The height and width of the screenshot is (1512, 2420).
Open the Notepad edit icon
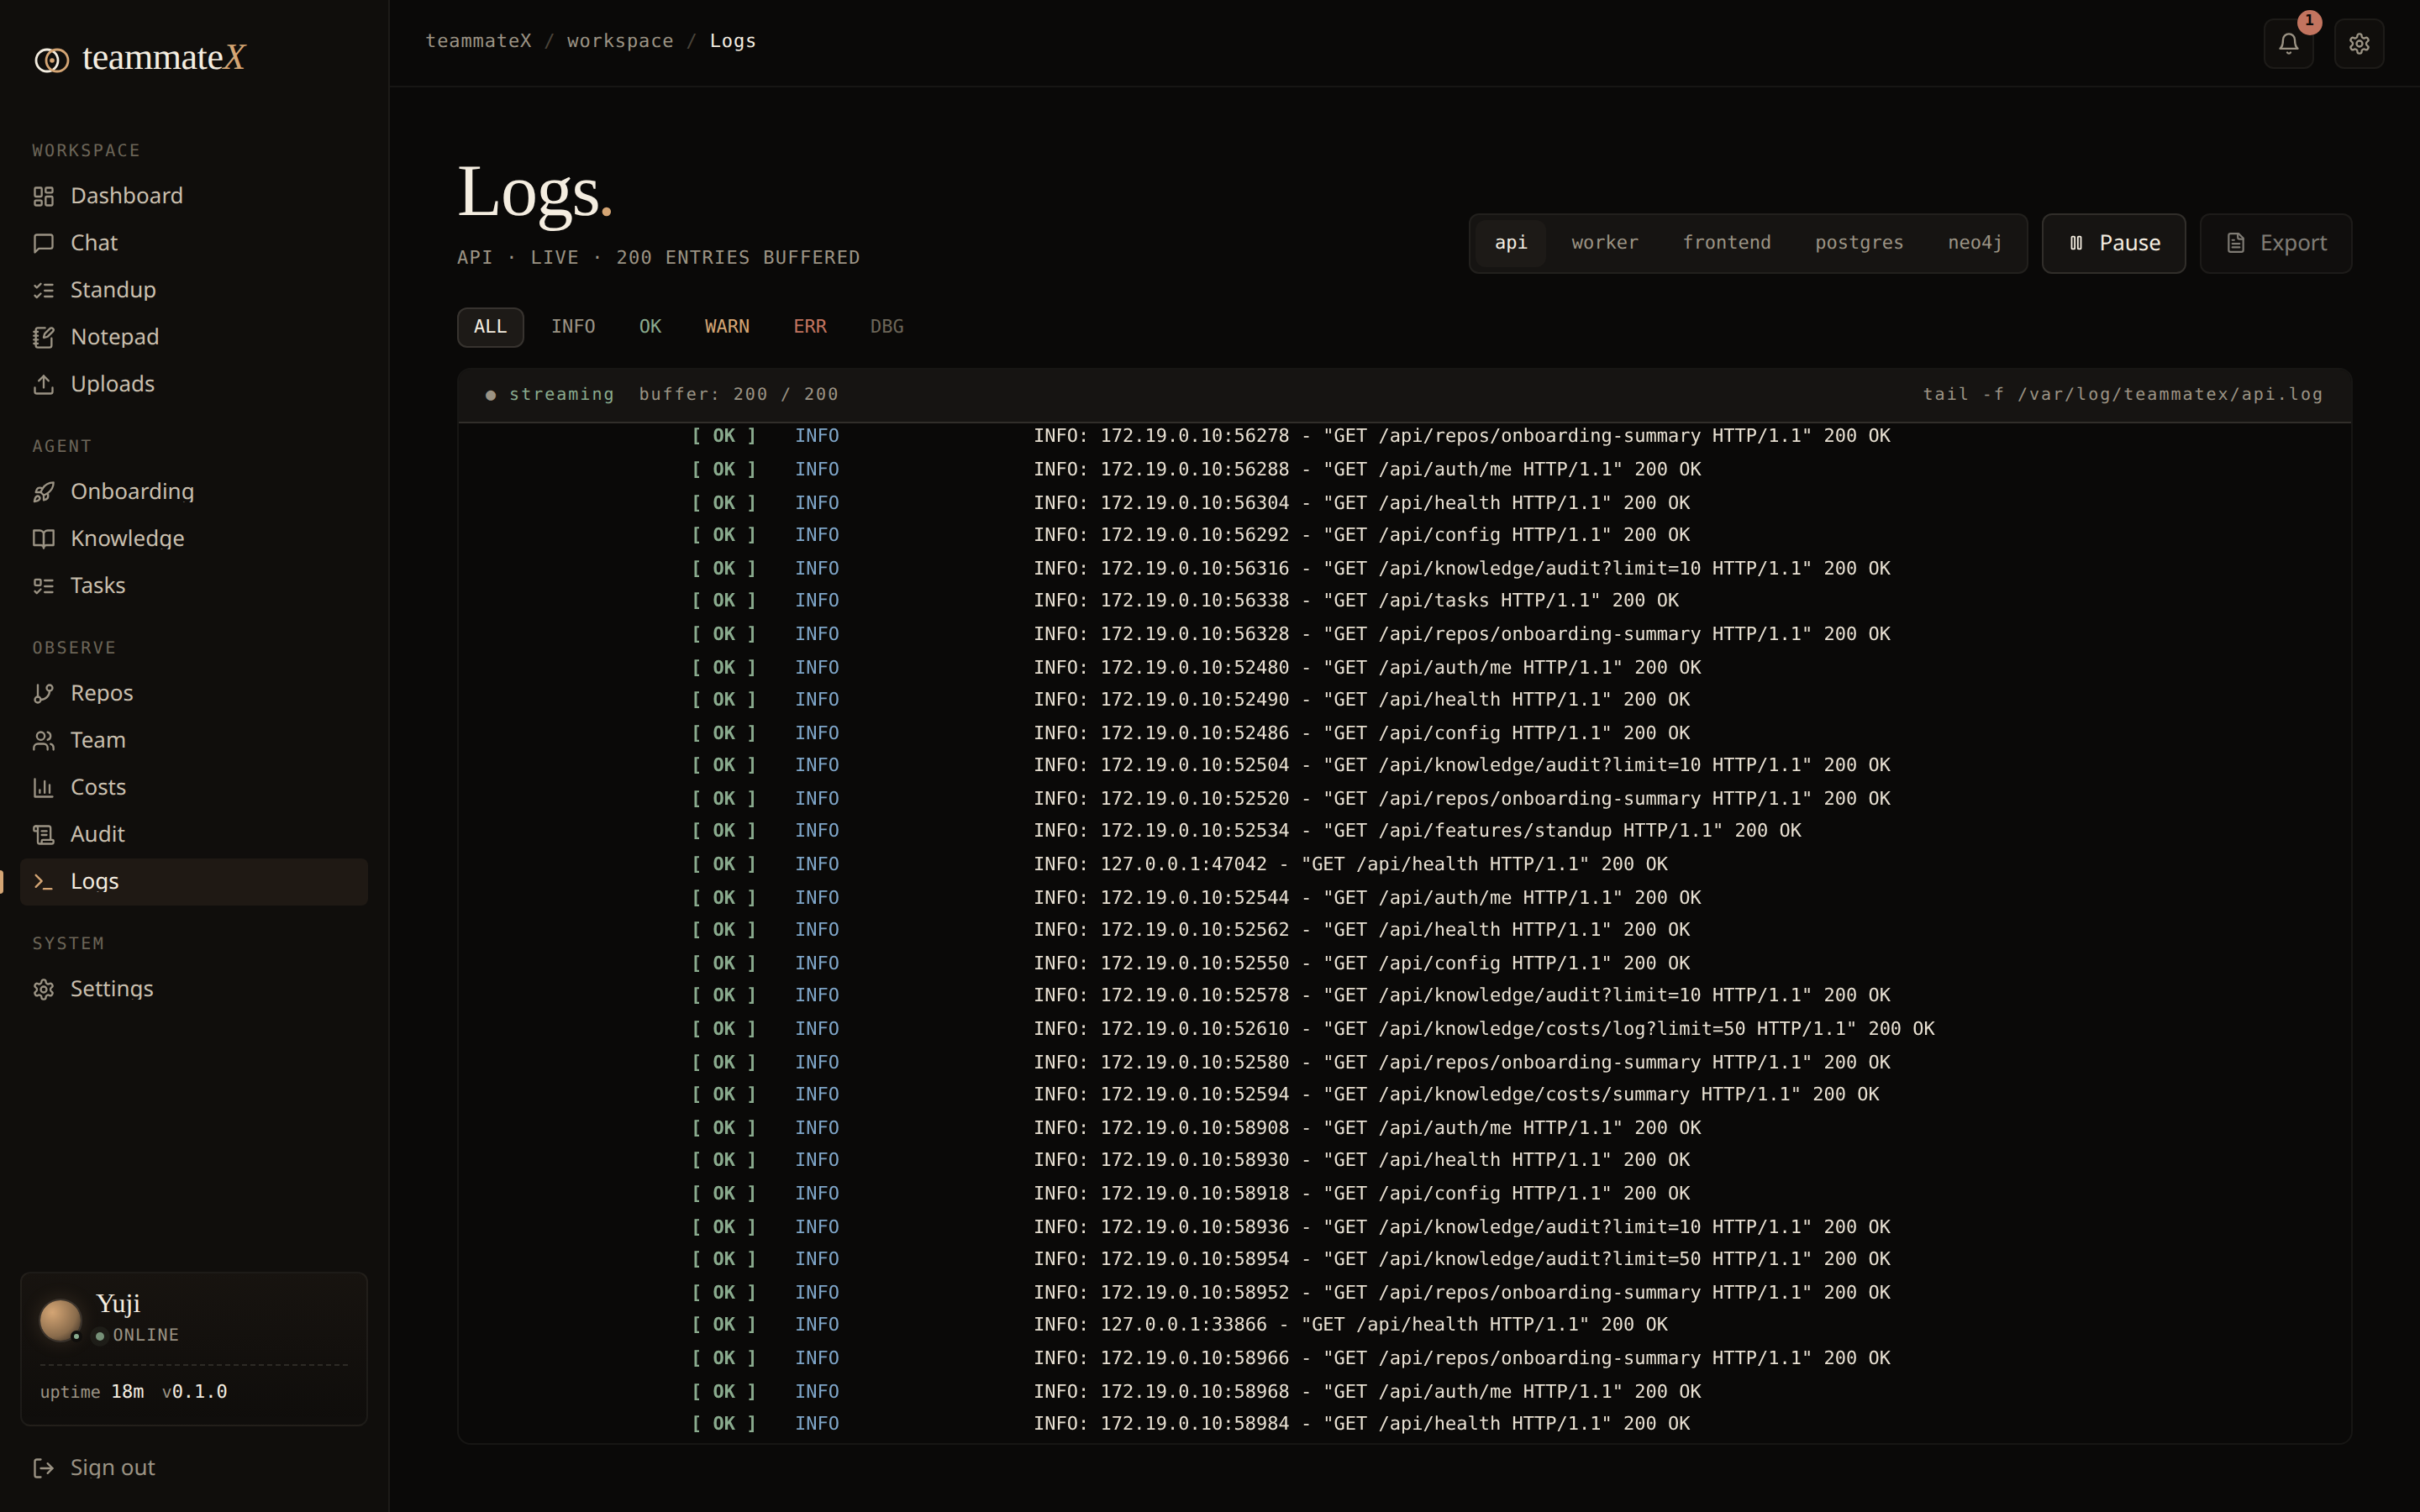[43, 337]
